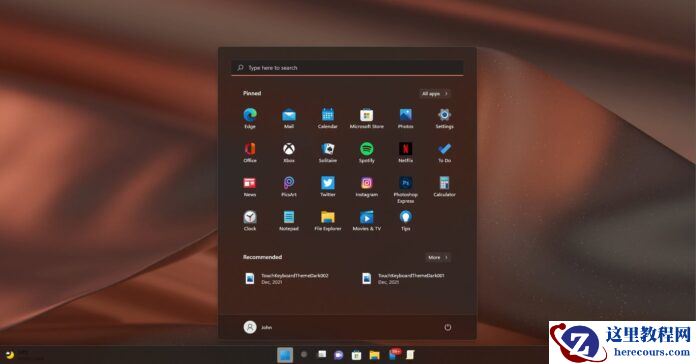The height and width of the screenshot is (364, 696).
Task: Show More recommended items
Action: coord(438,257)
